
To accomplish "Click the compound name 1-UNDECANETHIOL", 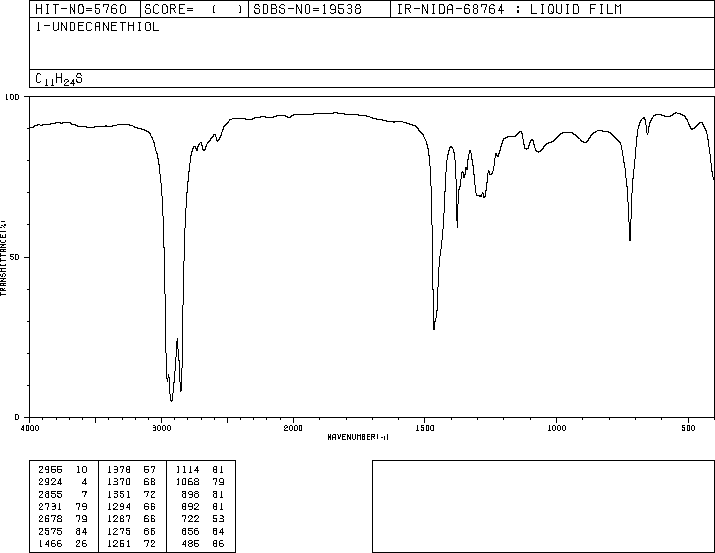I will (x=97, y=27).
